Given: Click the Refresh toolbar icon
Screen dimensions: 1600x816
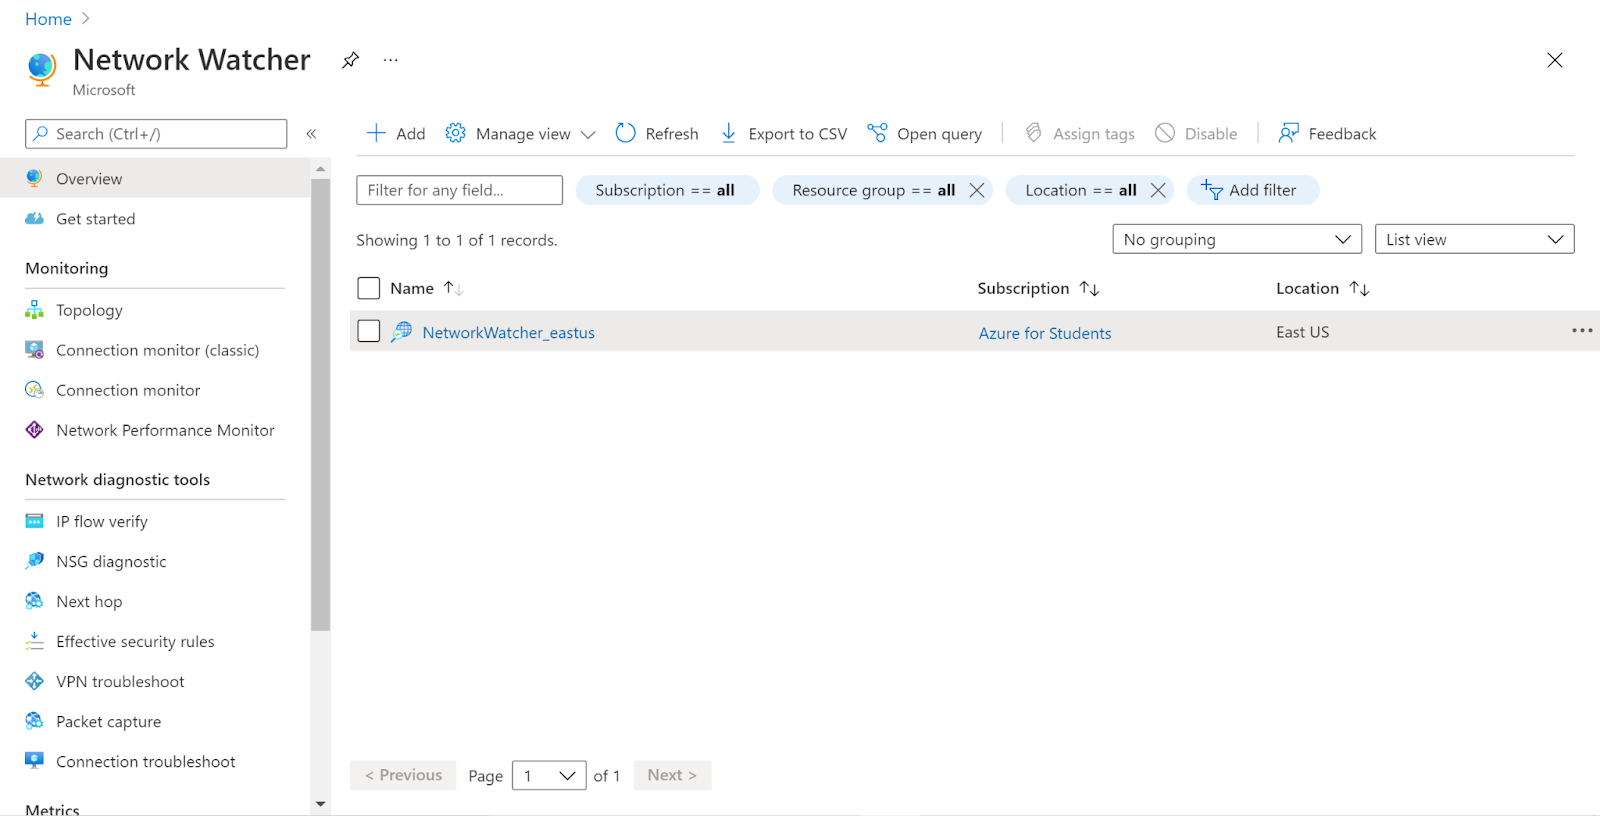Looking at the screenshot, I should [626, 133].
